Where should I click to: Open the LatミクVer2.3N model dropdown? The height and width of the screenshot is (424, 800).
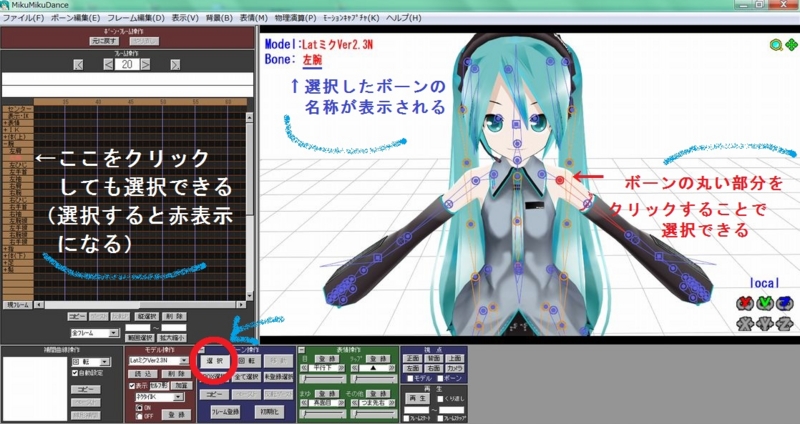coord(184,361)
